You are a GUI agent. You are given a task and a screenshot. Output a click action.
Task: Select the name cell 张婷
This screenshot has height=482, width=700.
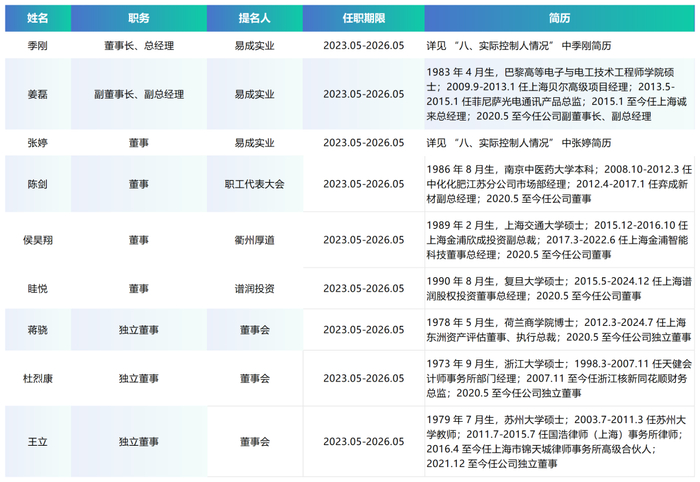click(x=38, y=143)
